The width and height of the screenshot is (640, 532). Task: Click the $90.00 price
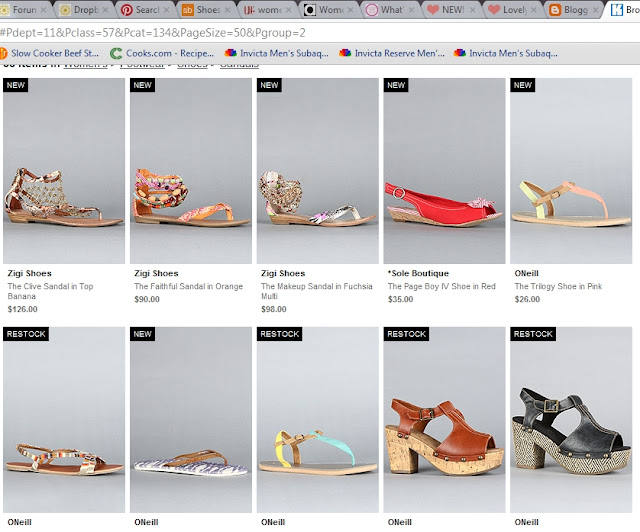click(x=147, y=299)
